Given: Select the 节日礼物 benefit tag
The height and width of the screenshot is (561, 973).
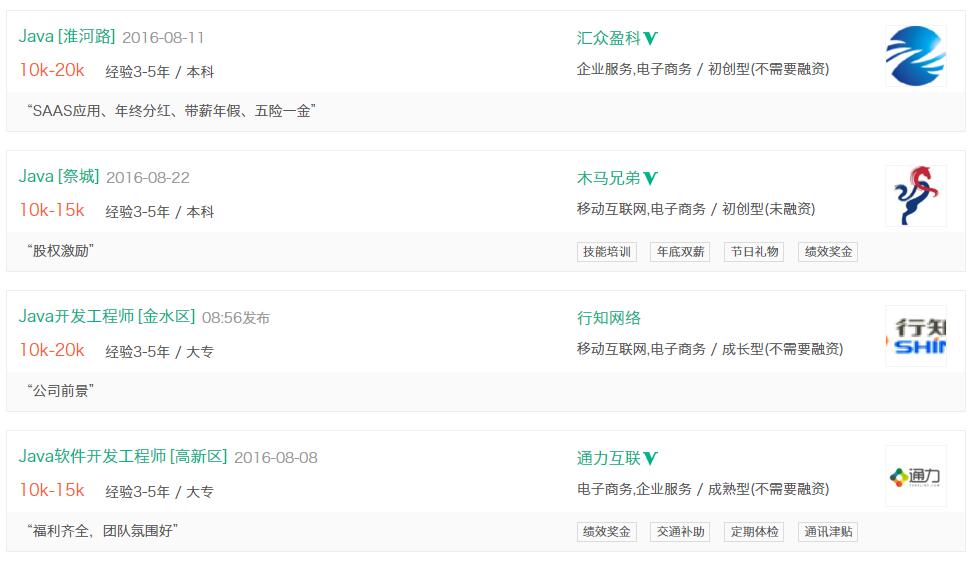Looking at the screenshot, I should [754, 252].
